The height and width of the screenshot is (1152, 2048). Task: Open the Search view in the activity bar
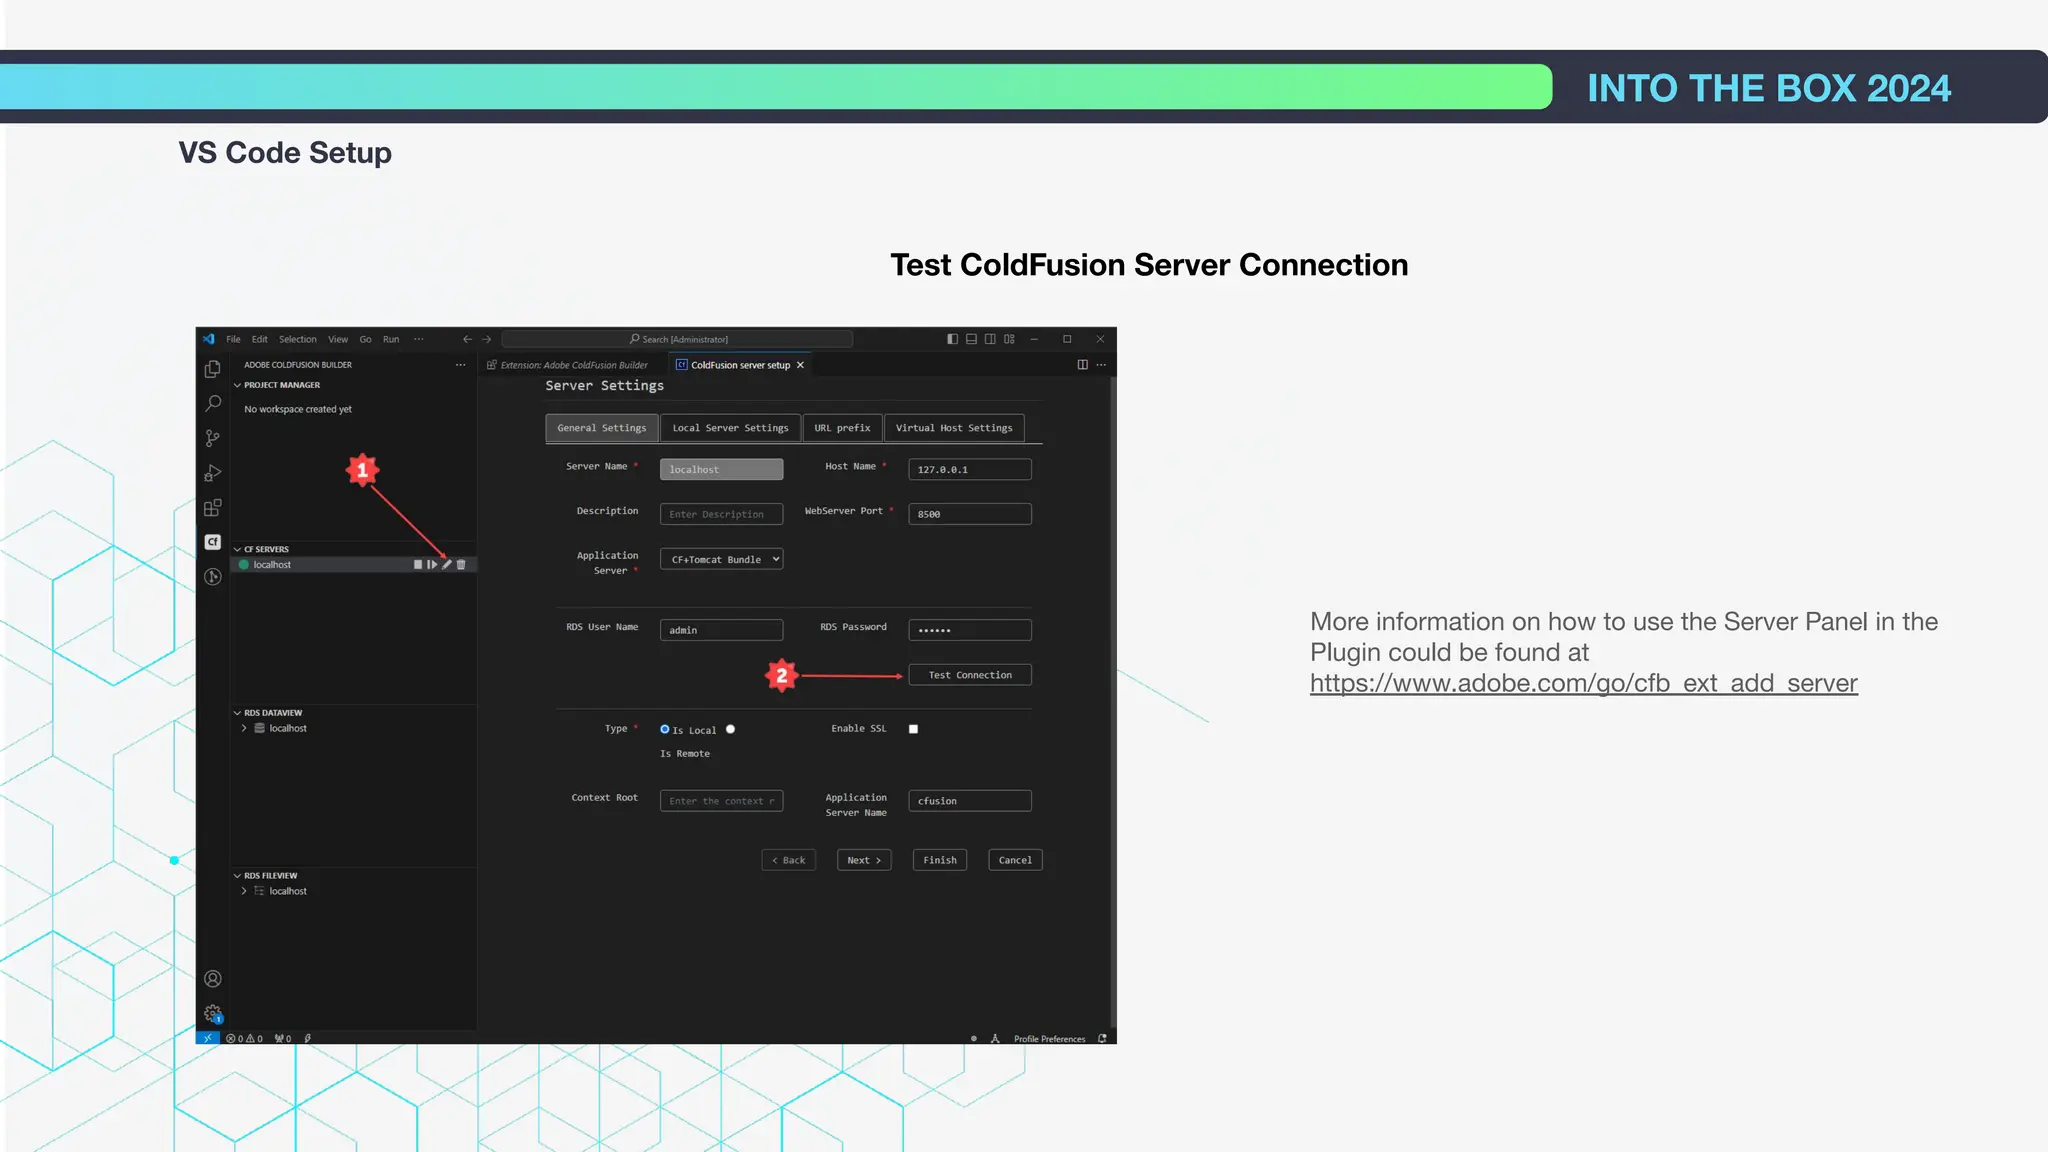[x=212, y=403]
